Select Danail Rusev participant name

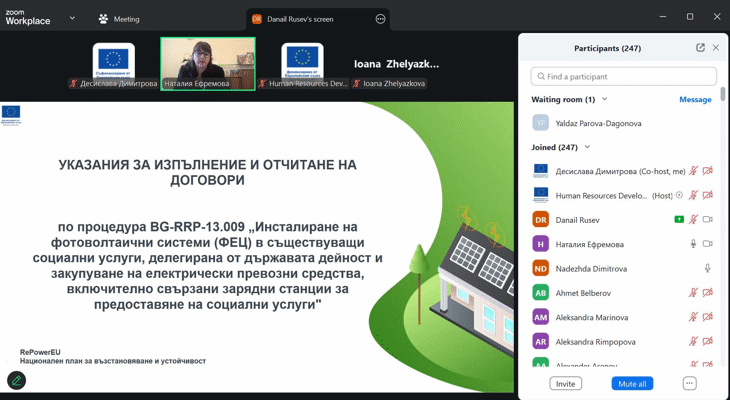[x=577, y=220]
